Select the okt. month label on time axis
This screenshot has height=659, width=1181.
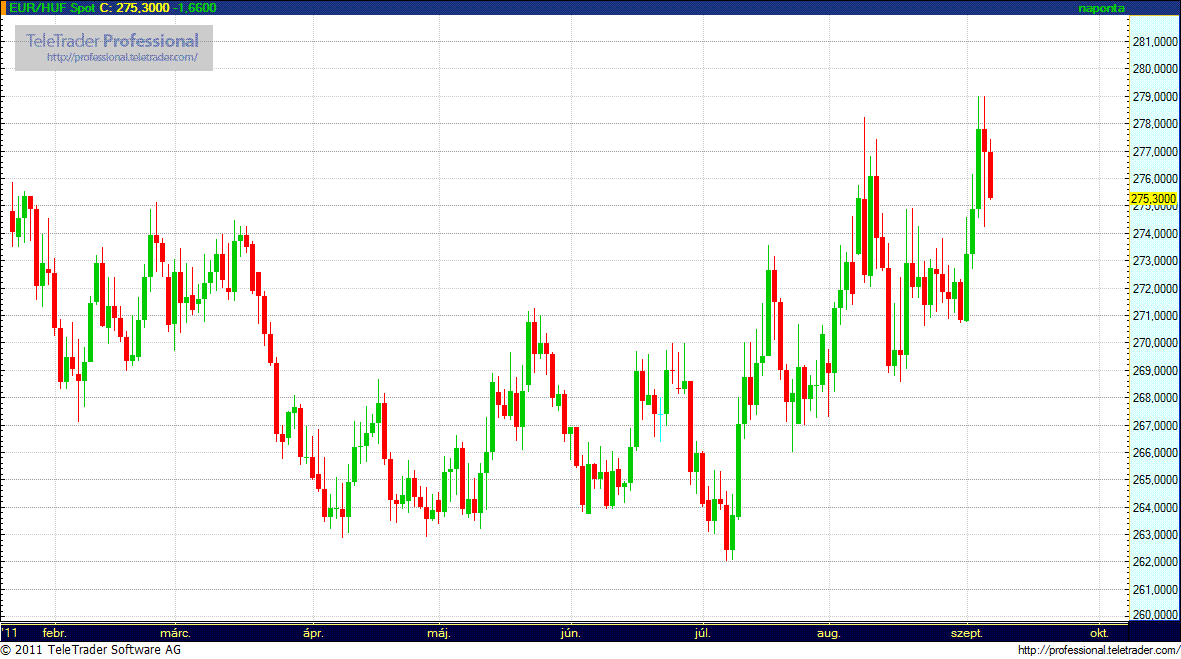click(1099, 633)
